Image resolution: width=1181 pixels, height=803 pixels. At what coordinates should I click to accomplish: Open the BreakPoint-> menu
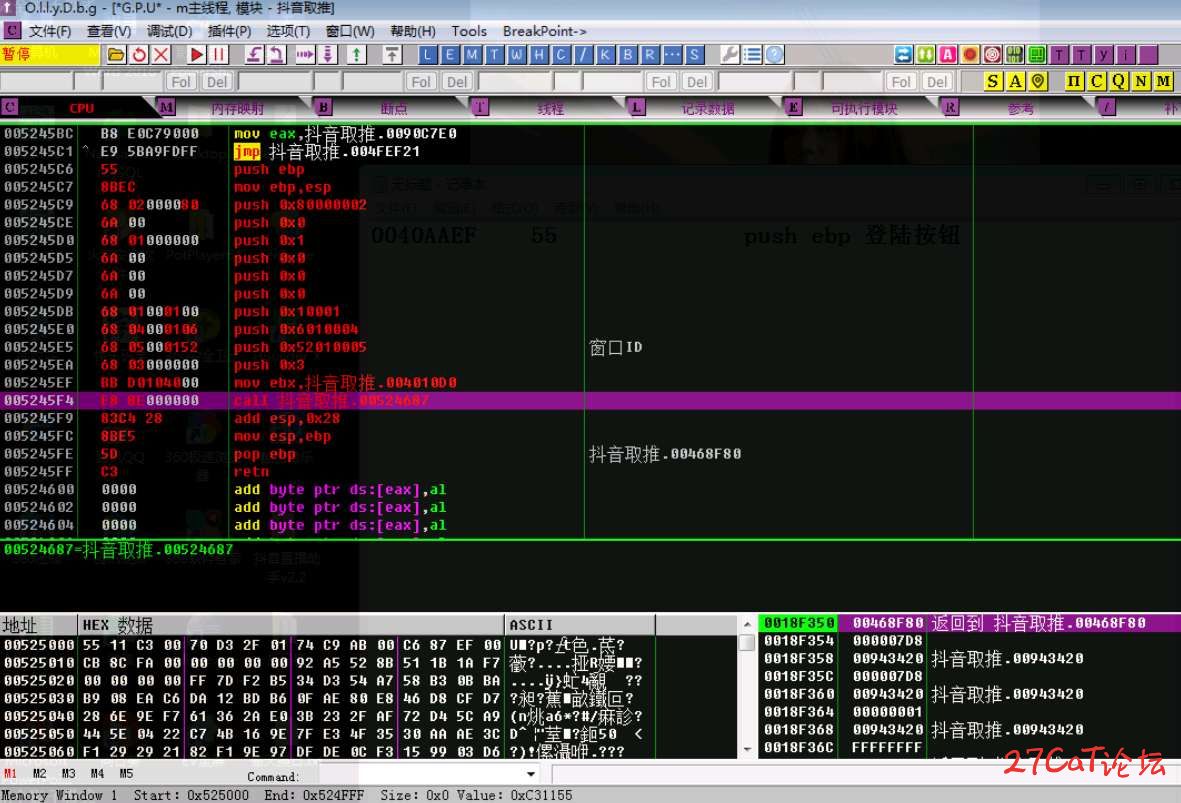pyautogui.click(x=545, y=31)
